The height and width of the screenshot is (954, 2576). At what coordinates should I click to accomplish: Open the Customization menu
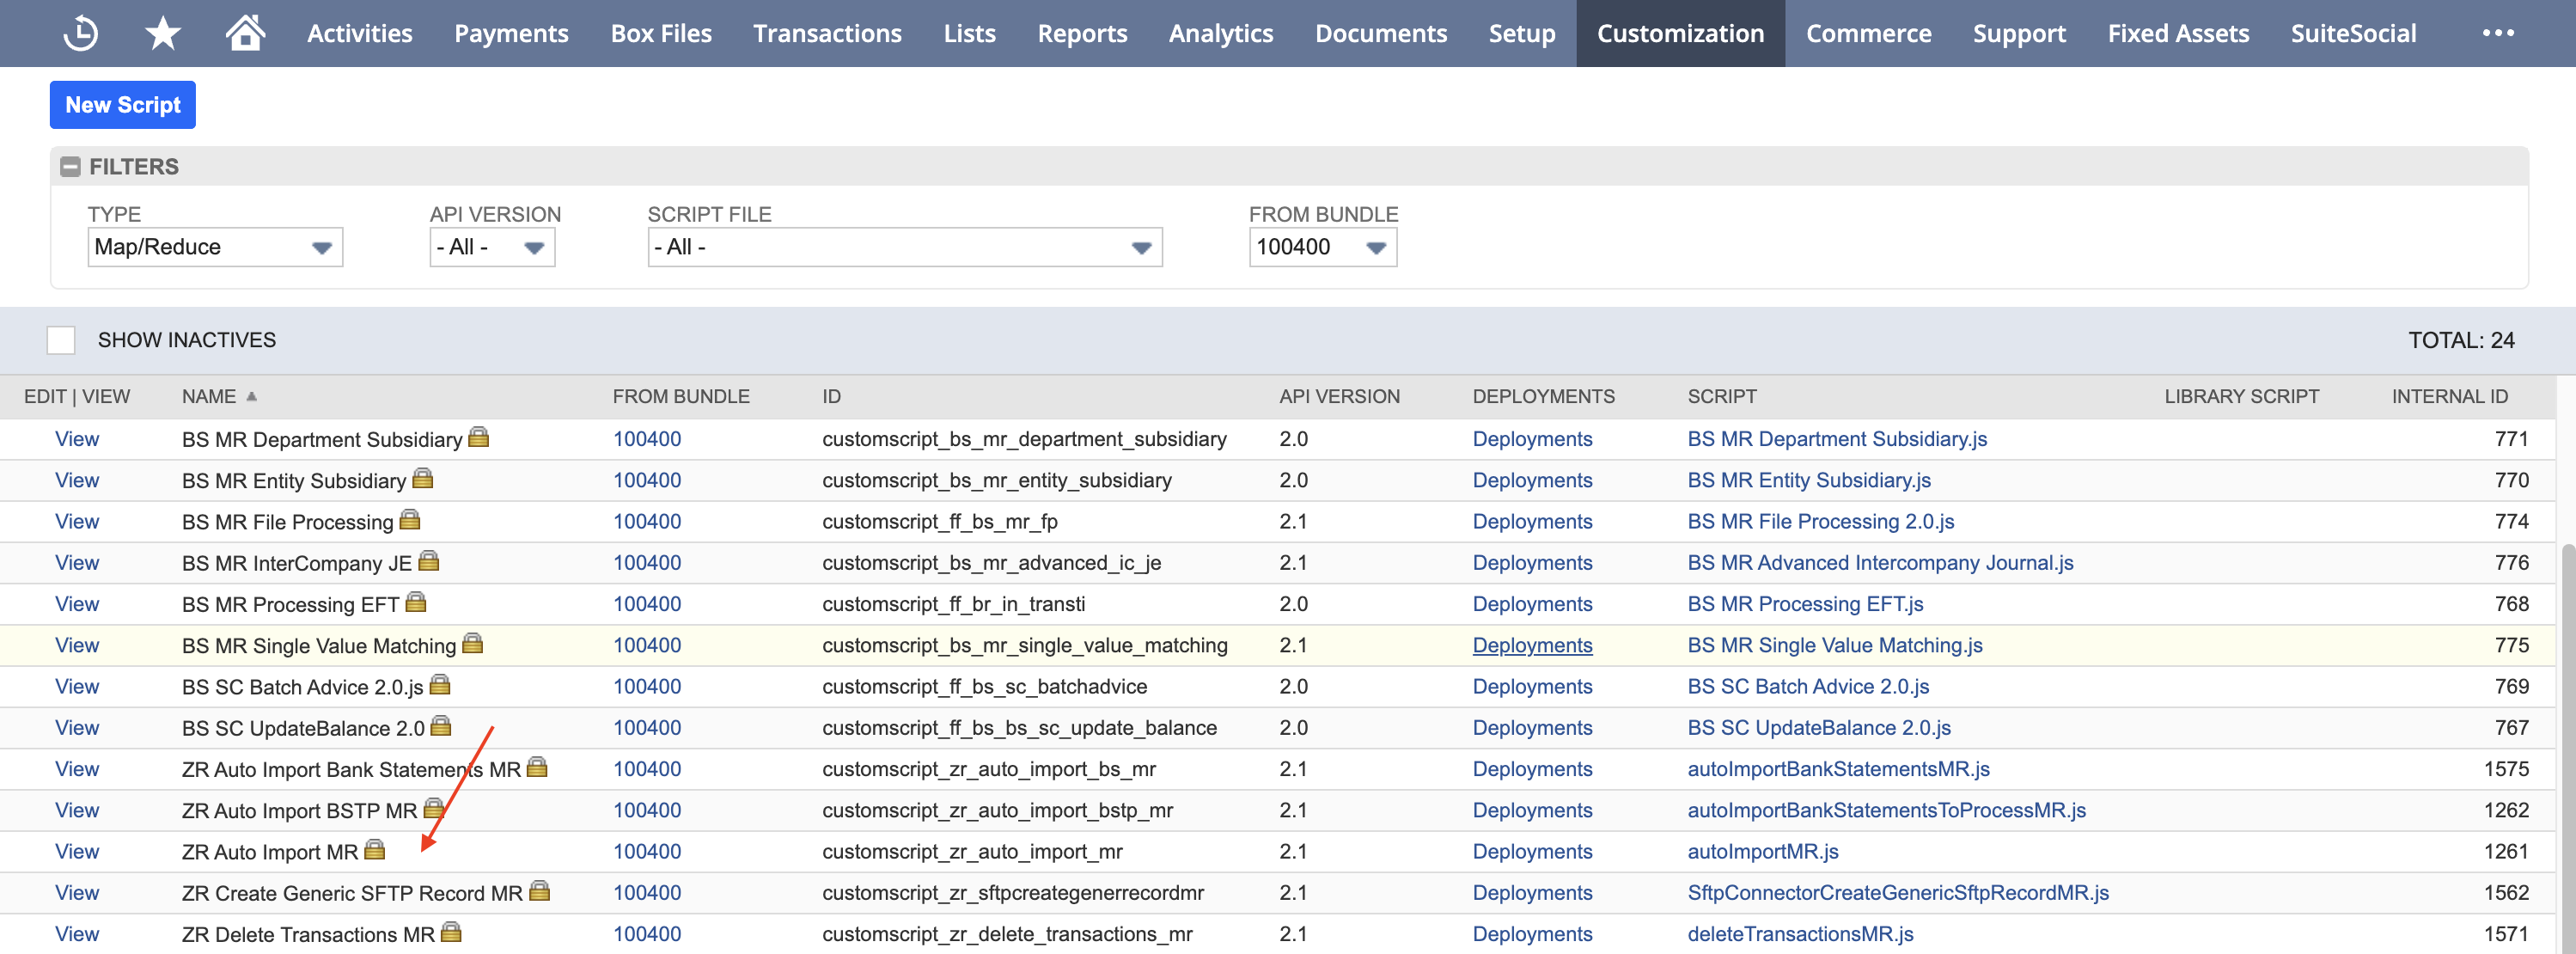(1680, 33)
